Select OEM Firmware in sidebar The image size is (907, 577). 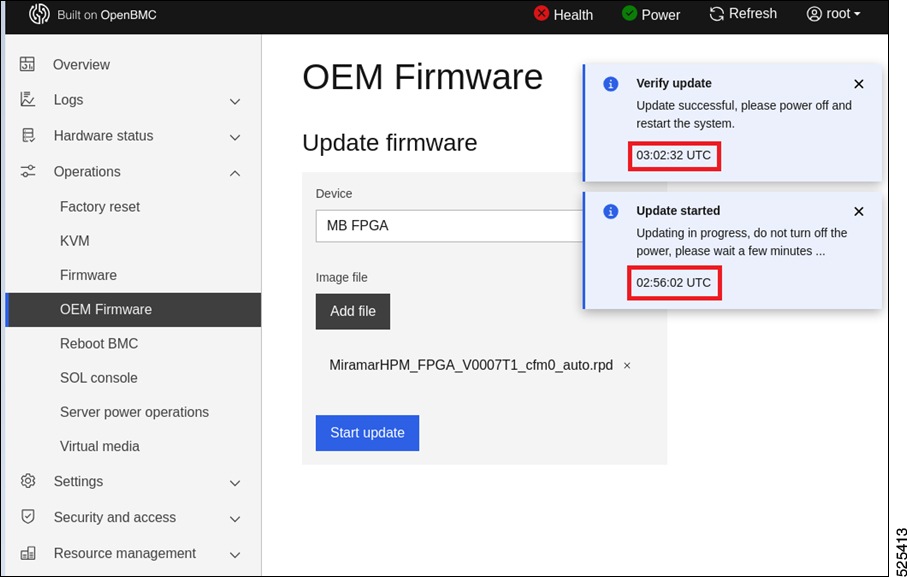point(133,309)
